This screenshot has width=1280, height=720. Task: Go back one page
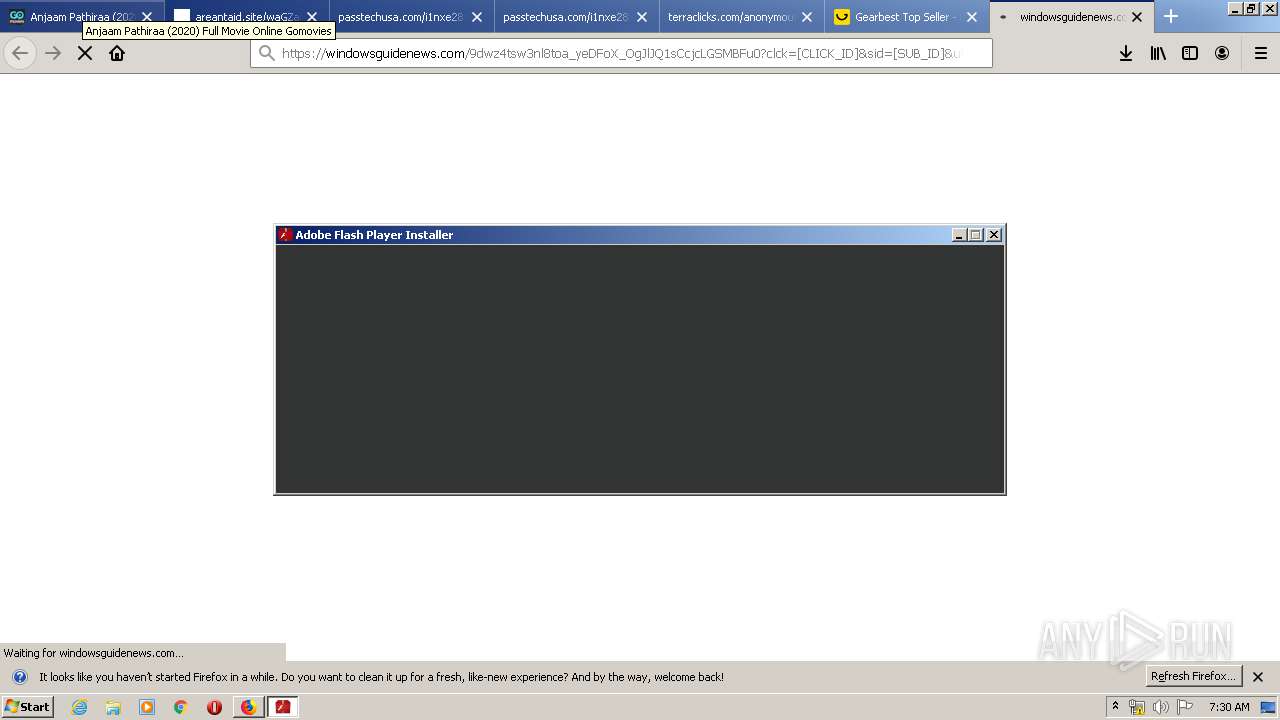20,53
